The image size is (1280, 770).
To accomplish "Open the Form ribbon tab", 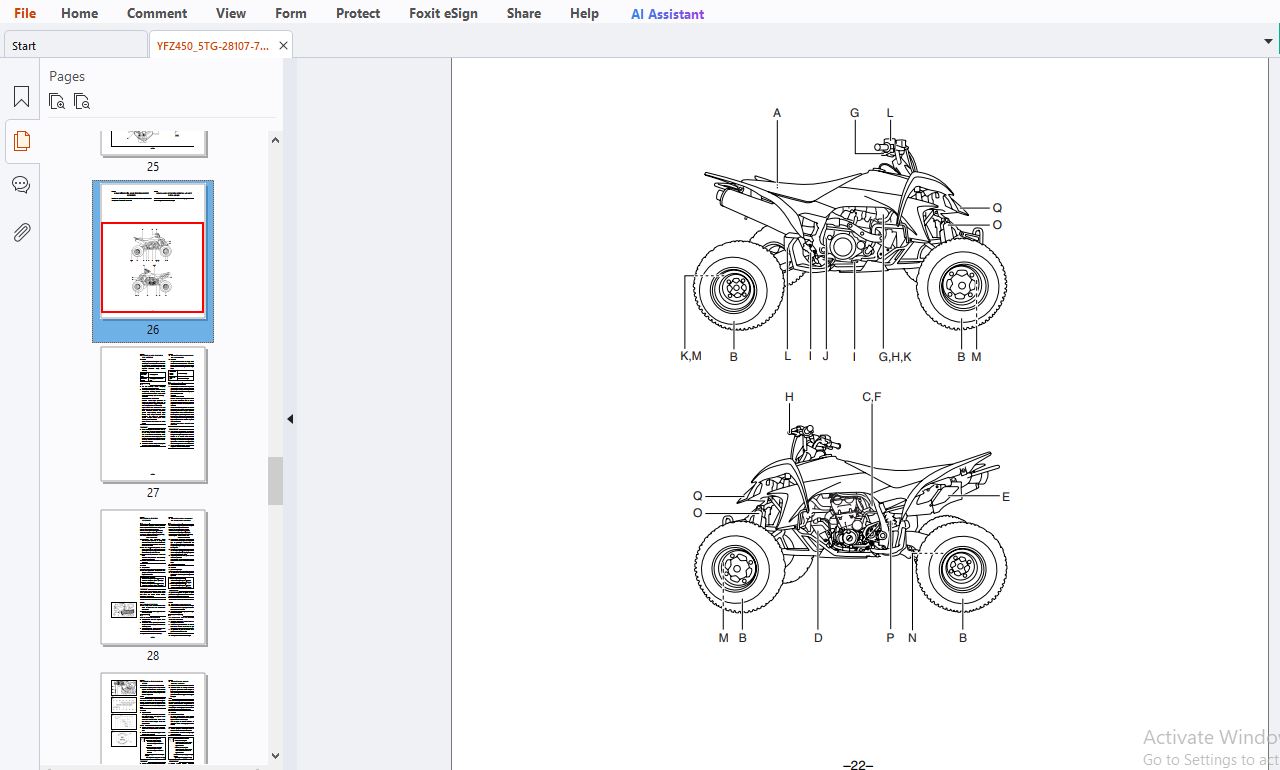I will [x=291, y=13].
